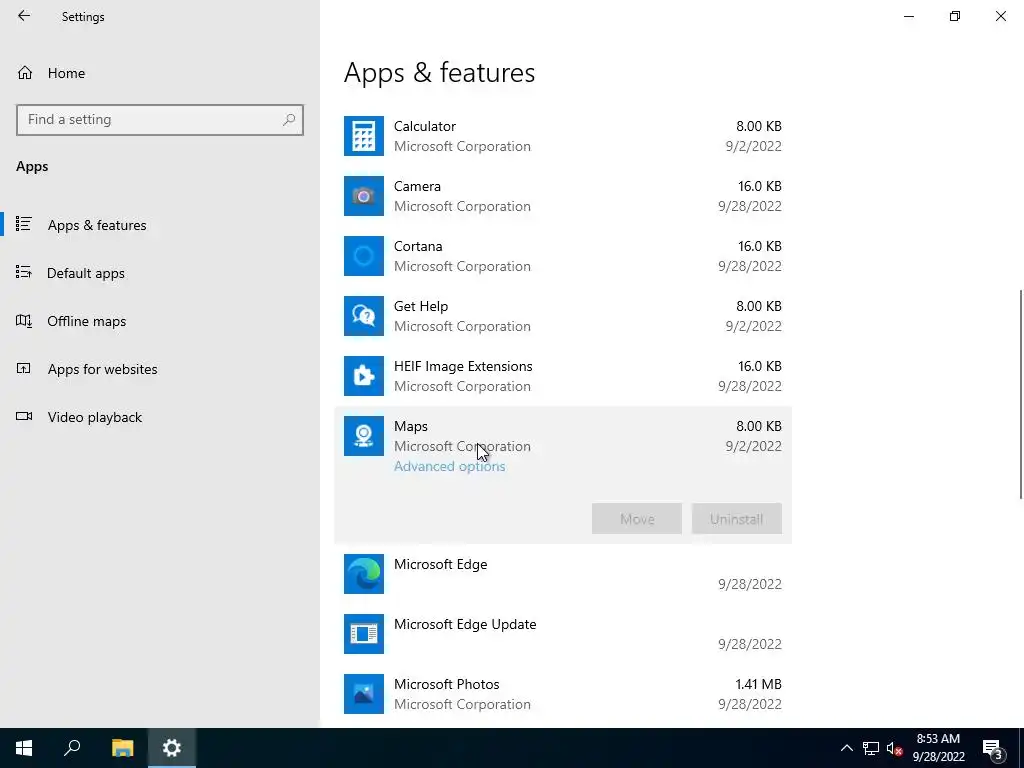
Task: Click the Maps app icon
Action: tap(364, 436)
